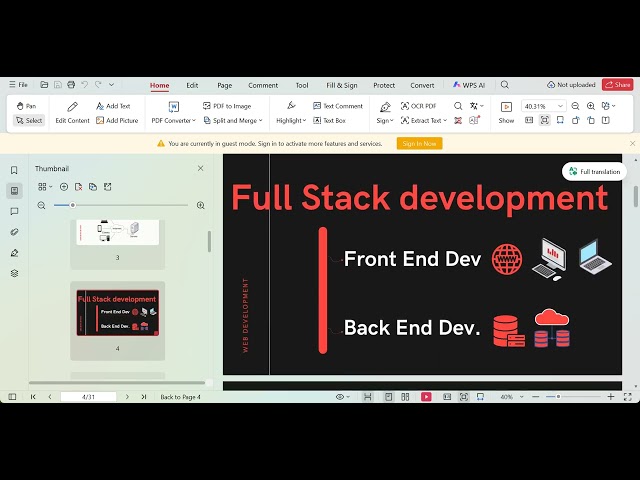Open the Bookmark sidebar panel
Screen dimensions: 640x480
click(x=14, y=170)
